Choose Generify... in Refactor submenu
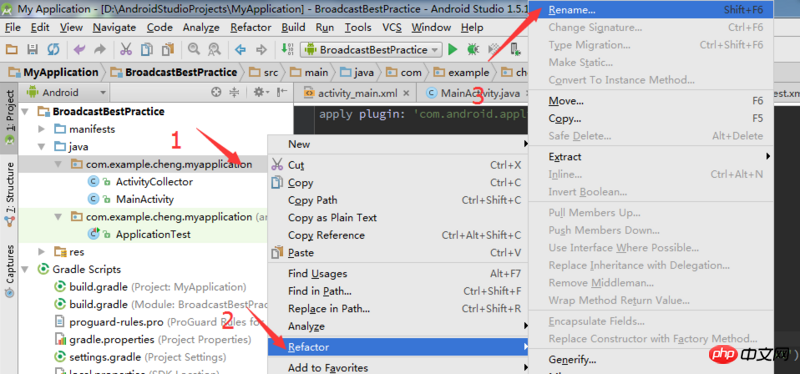The width and height of the screenshot is (800, 374). point(651,360)
